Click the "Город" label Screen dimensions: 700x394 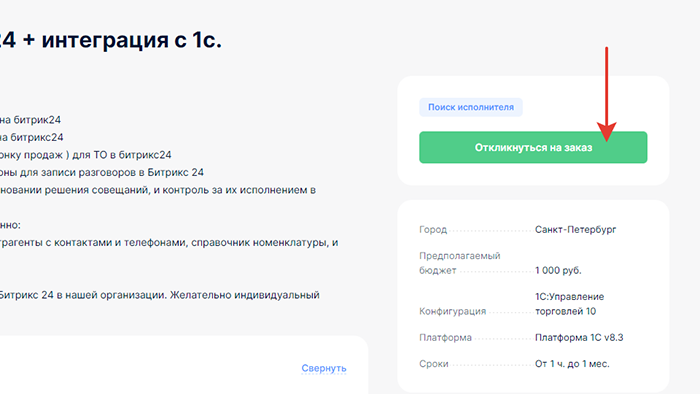point(433,229)
